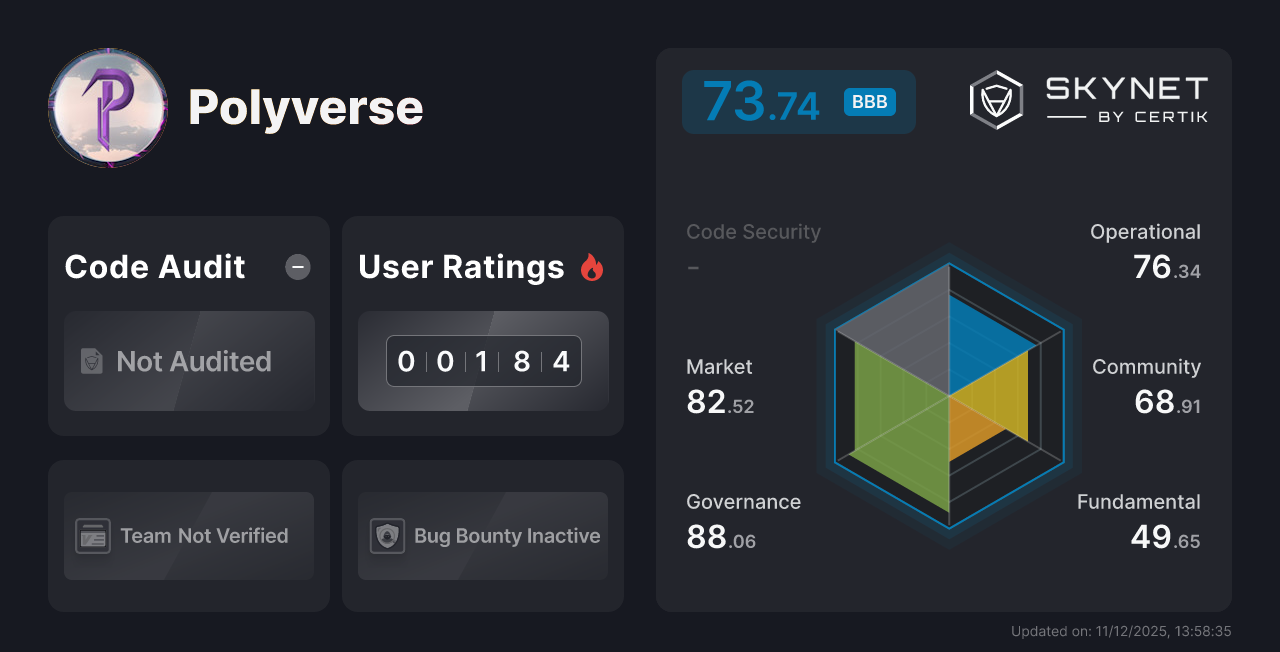
Task: Click the ID card icon near Team Not Verified
Action: pos(93,536)
